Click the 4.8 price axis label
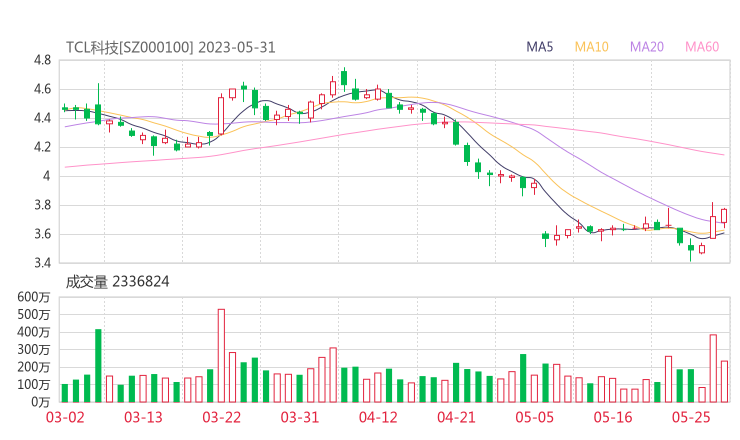 42,60
